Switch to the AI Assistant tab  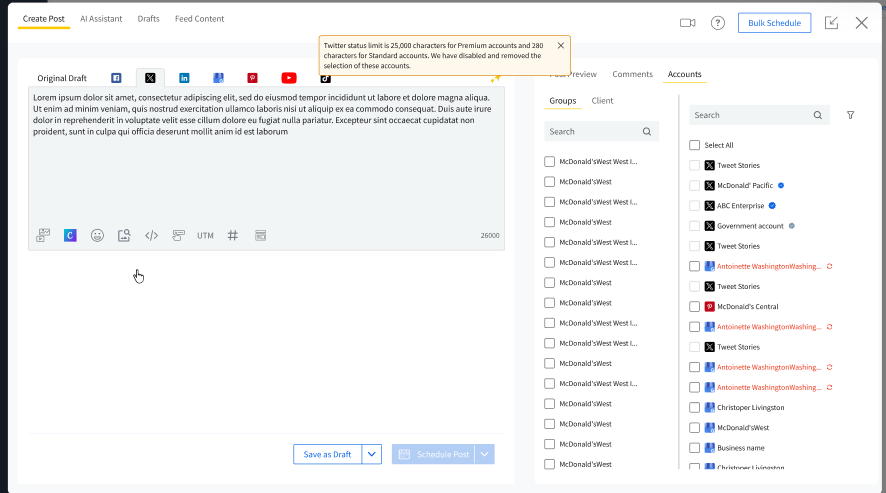(101, 19)
